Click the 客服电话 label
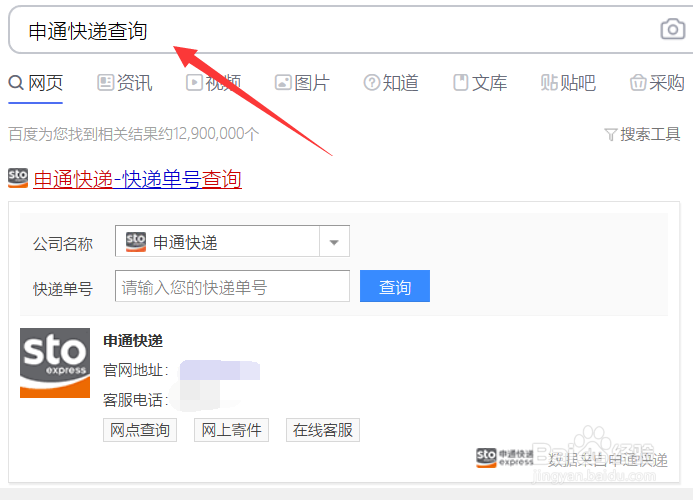 click(136, 400)
